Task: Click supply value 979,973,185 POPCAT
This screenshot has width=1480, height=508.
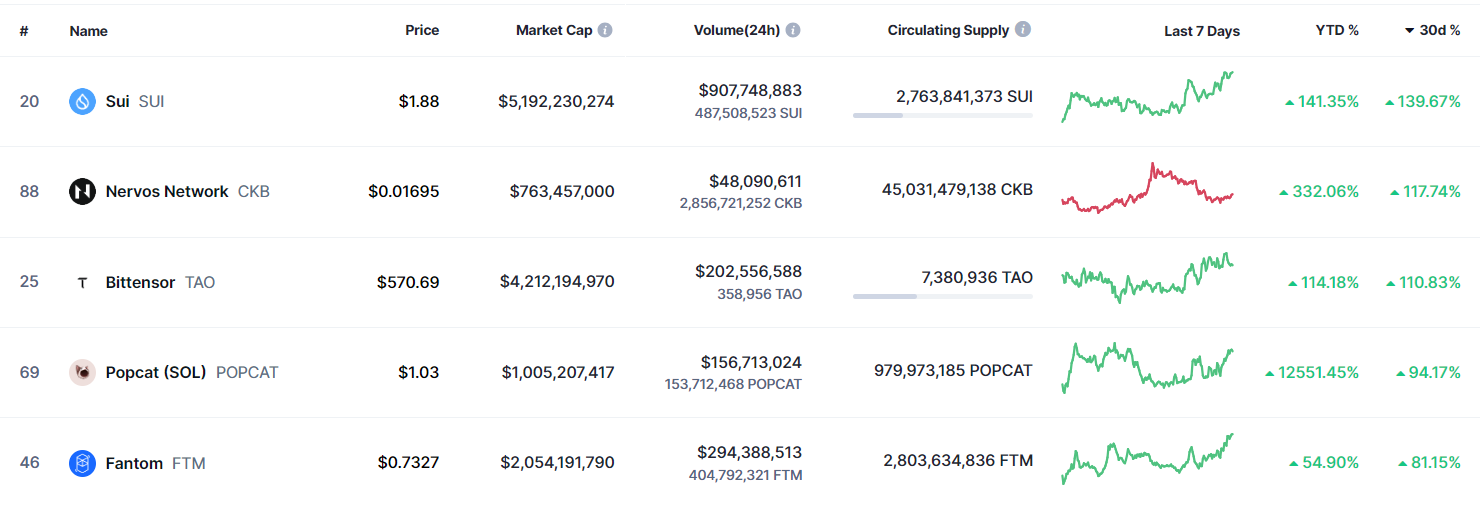Action: pyautogui.click(x=953, y=370)
